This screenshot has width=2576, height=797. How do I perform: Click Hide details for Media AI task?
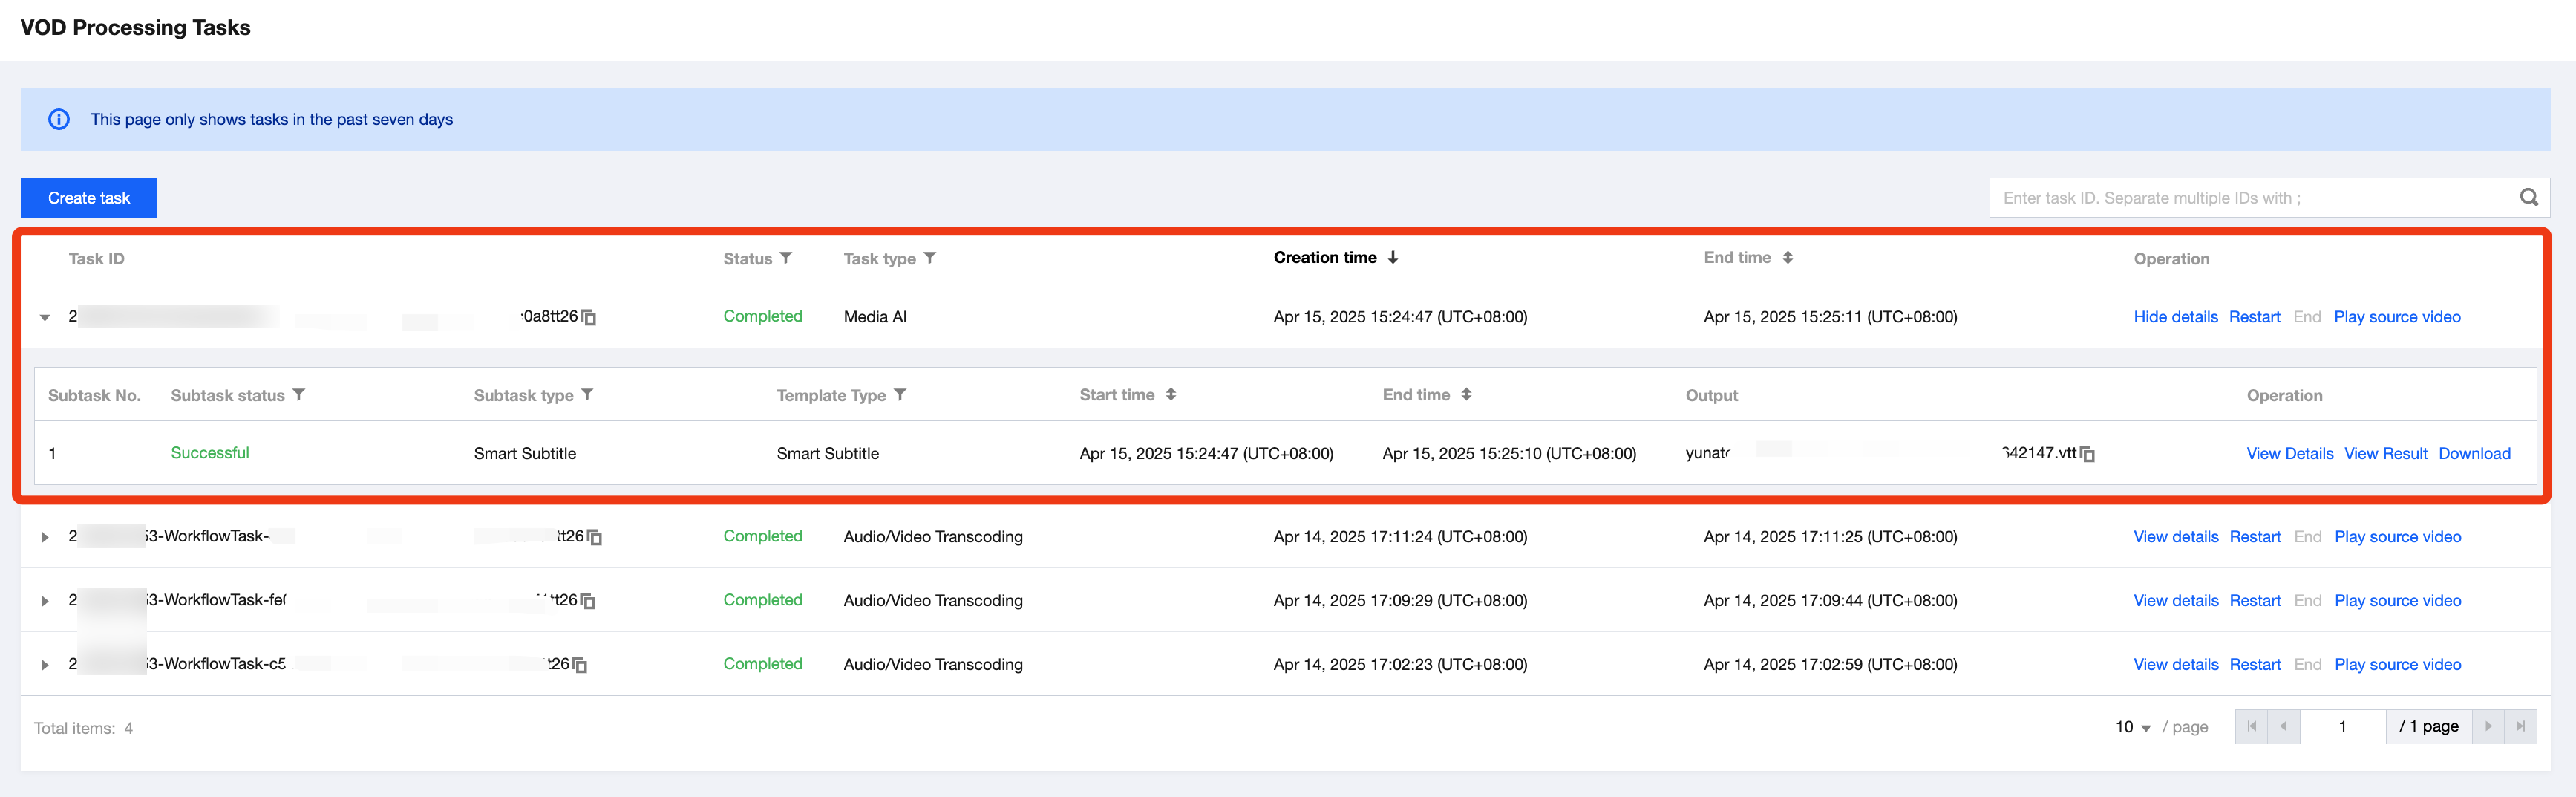2175,317
